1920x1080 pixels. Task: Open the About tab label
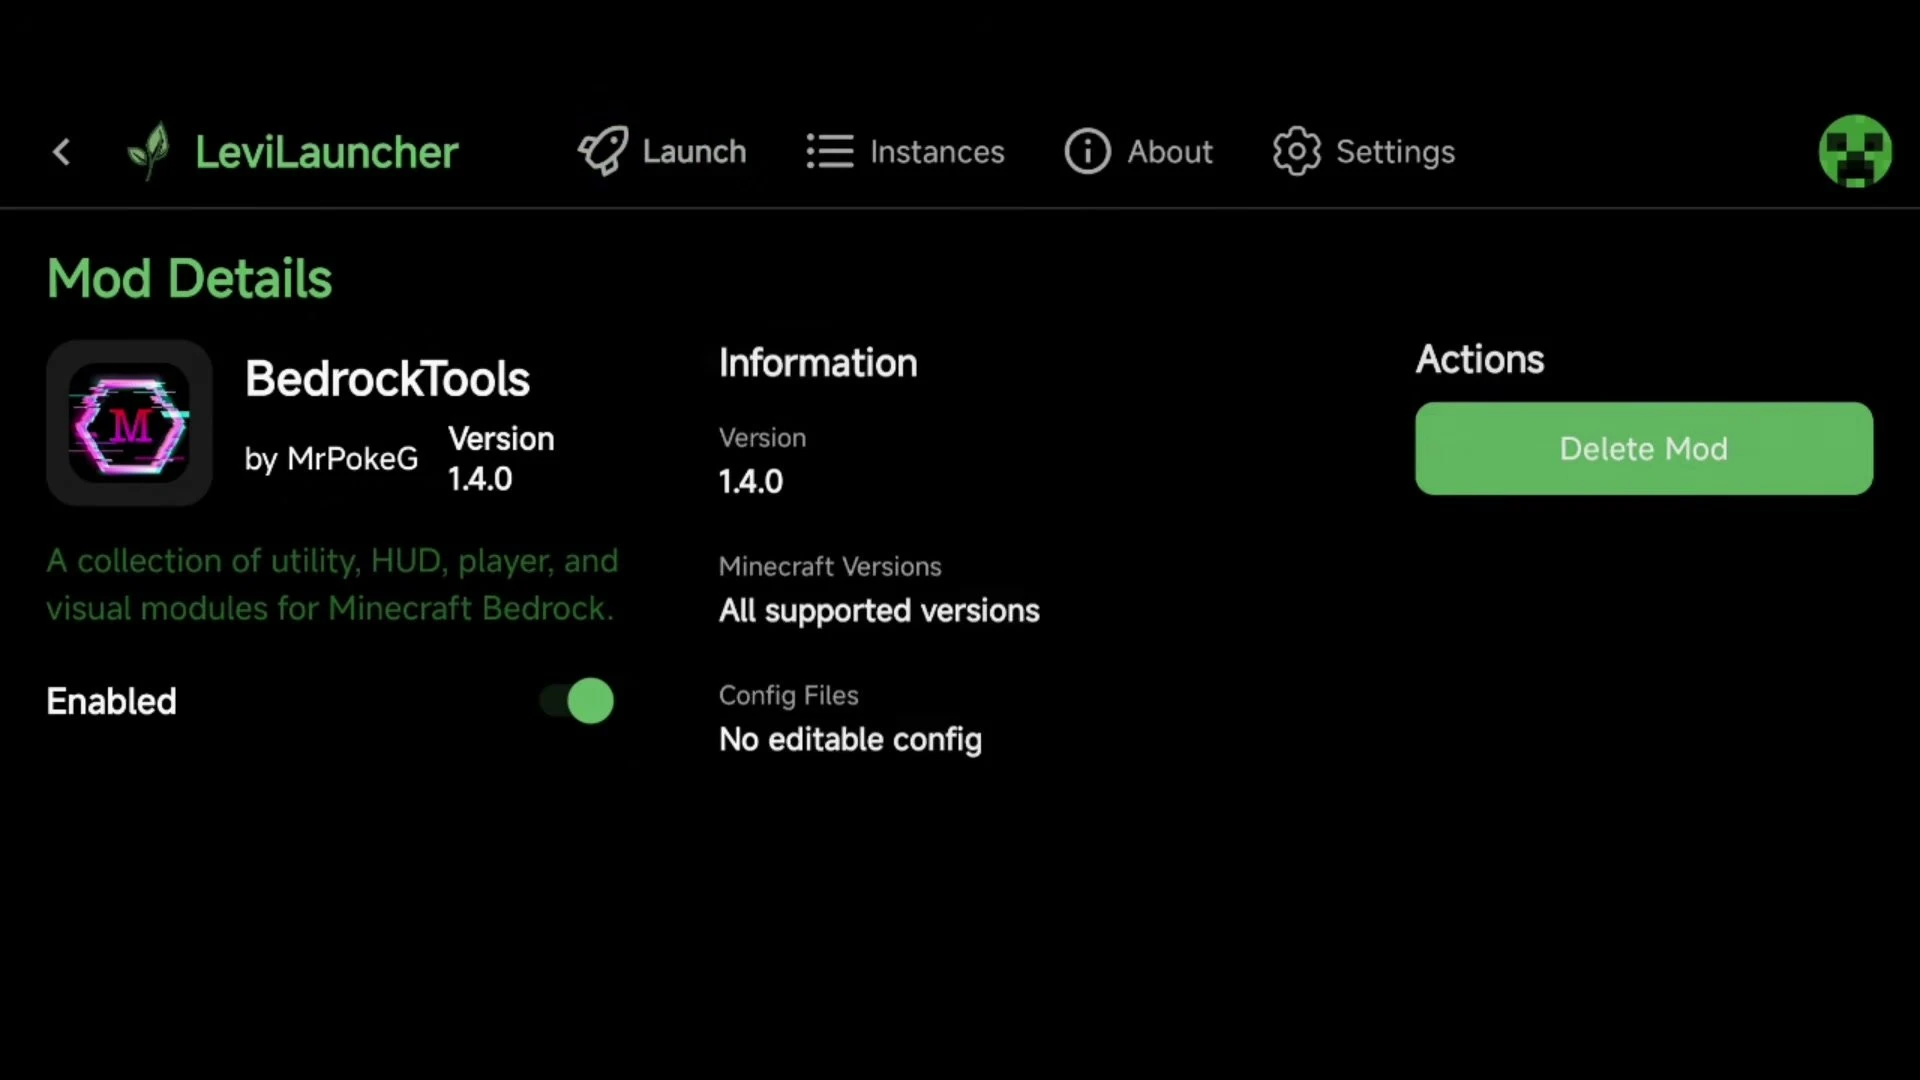pyautogui.click(x=1170, y=152)
